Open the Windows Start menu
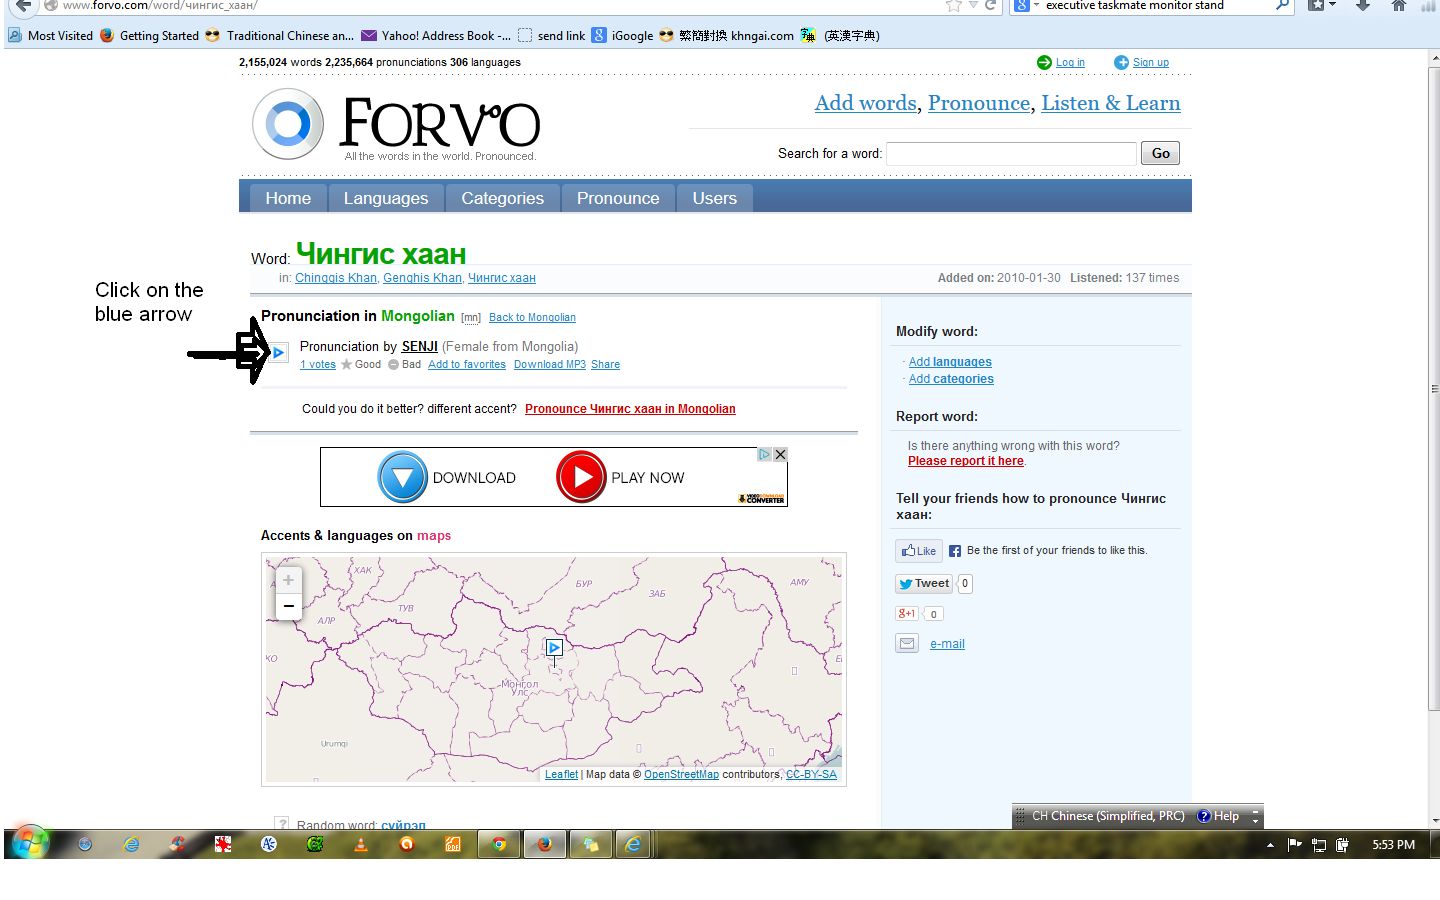Screen dimensions: 1440x900 [x=31, y=843]
